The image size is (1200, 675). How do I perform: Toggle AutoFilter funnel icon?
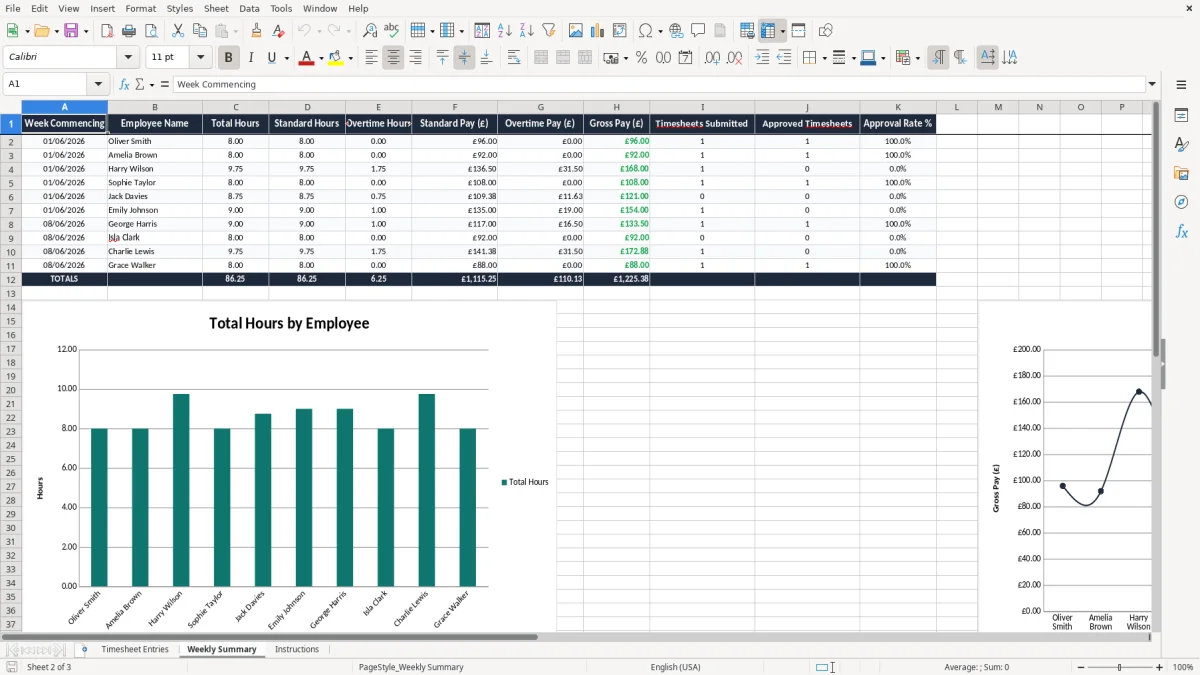[548, 31]
